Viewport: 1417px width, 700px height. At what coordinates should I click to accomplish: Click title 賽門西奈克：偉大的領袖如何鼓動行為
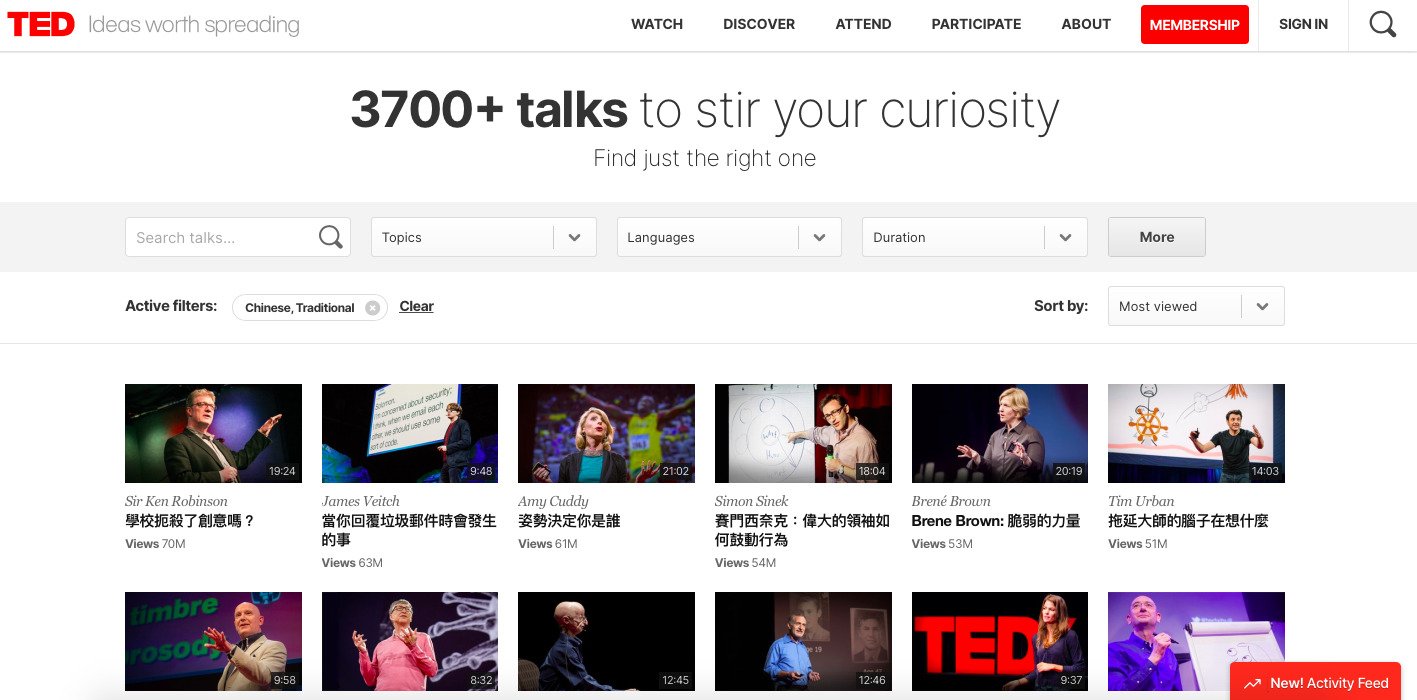[x=802, y=530]
